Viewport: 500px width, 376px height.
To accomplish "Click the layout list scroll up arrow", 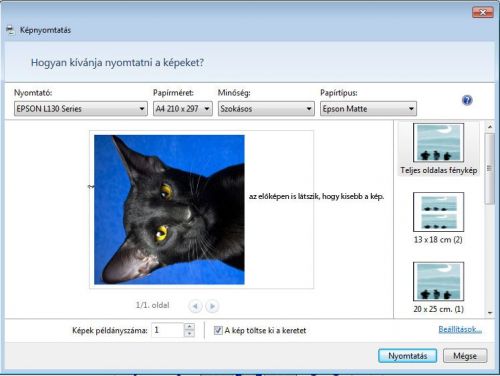I will point(490,127).
